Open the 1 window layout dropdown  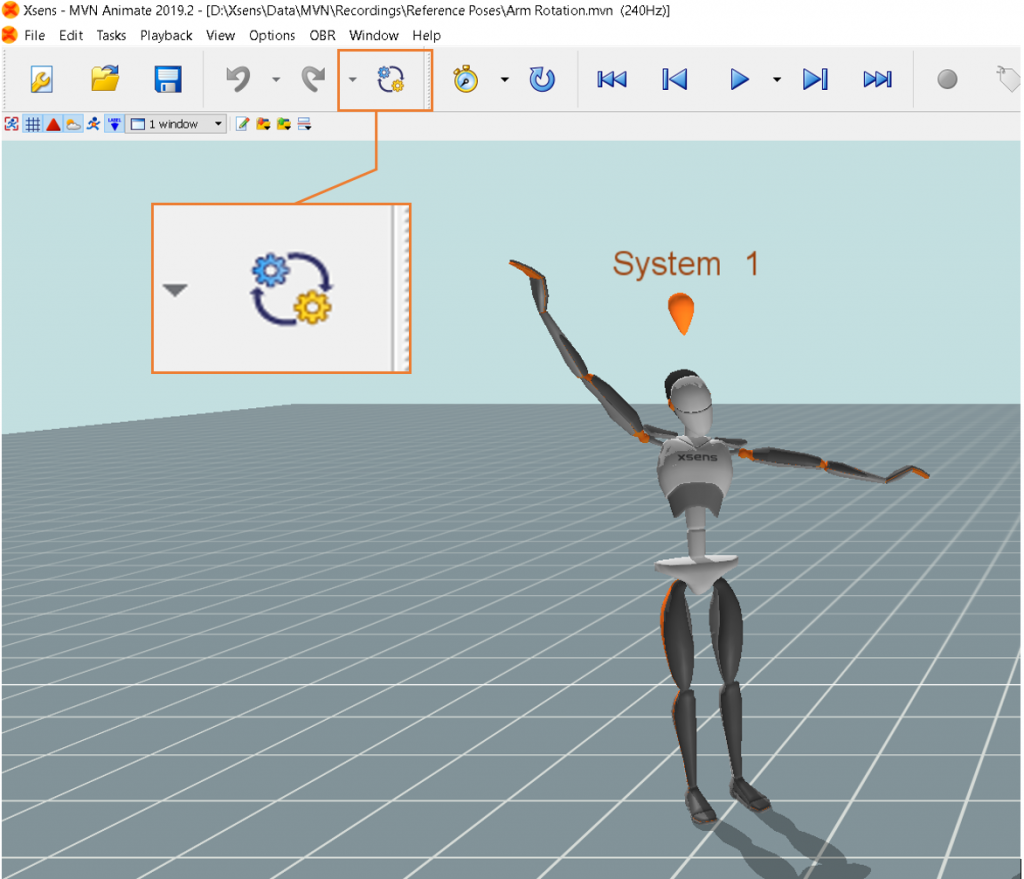coord(176,124)
